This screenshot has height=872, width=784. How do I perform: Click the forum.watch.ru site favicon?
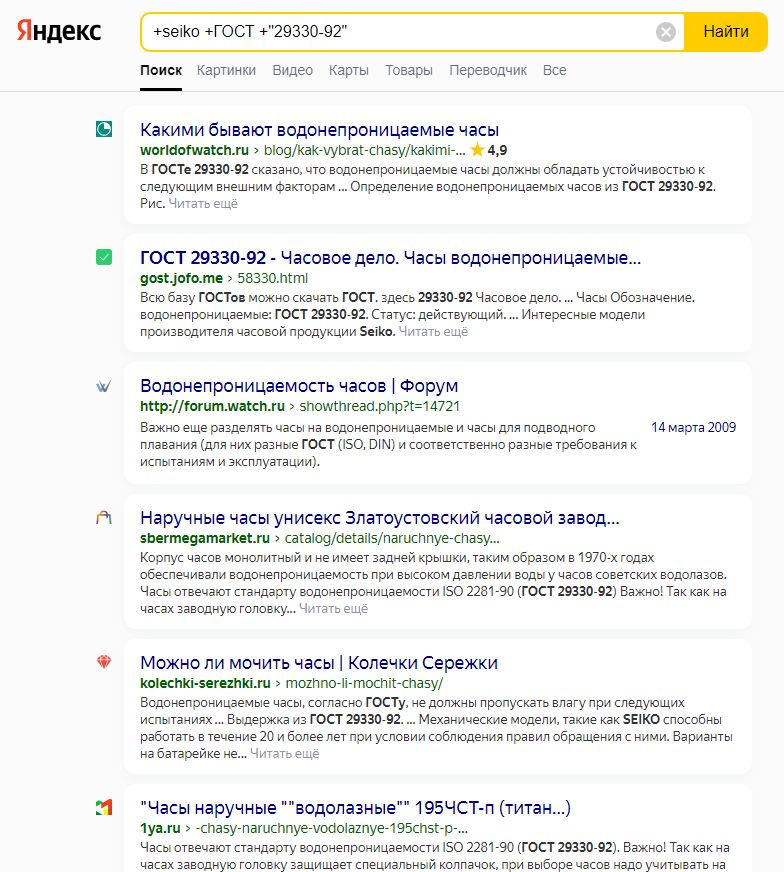click(104, 386)
